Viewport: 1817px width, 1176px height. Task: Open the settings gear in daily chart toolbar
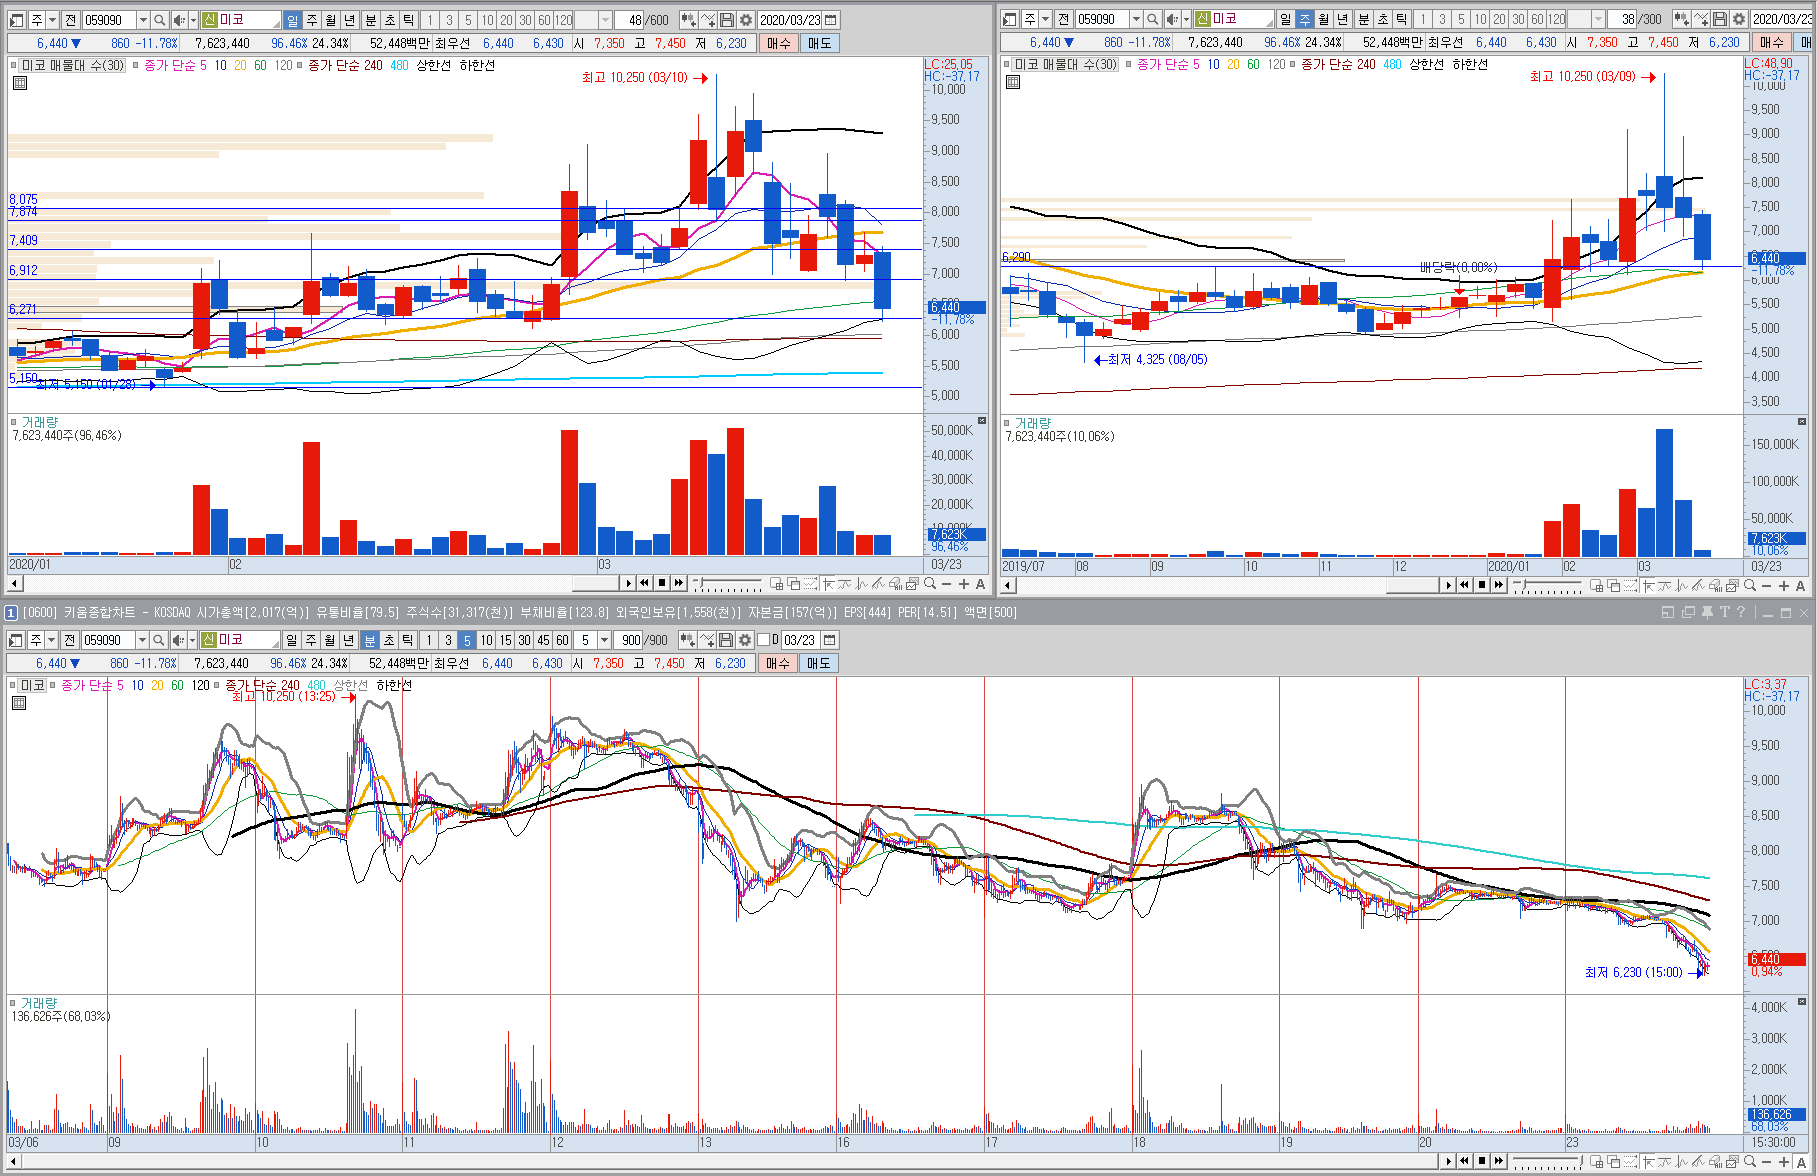[745, 20]
